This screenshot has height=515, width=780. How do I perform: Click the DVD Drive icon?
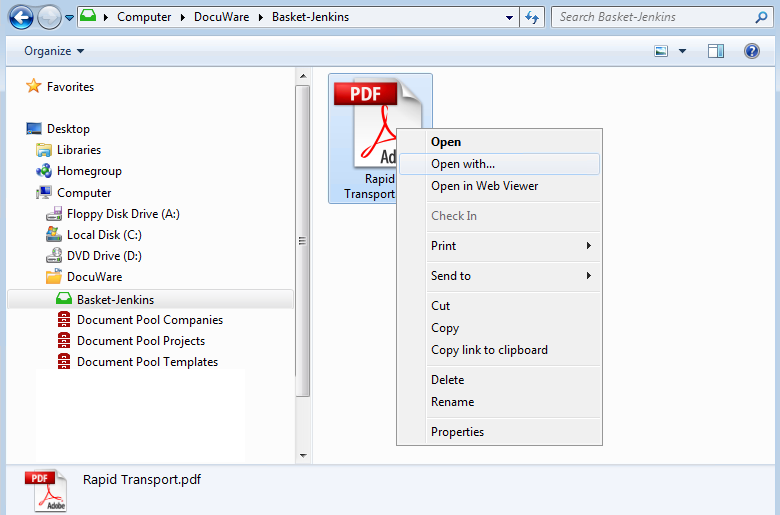[54, 255]
